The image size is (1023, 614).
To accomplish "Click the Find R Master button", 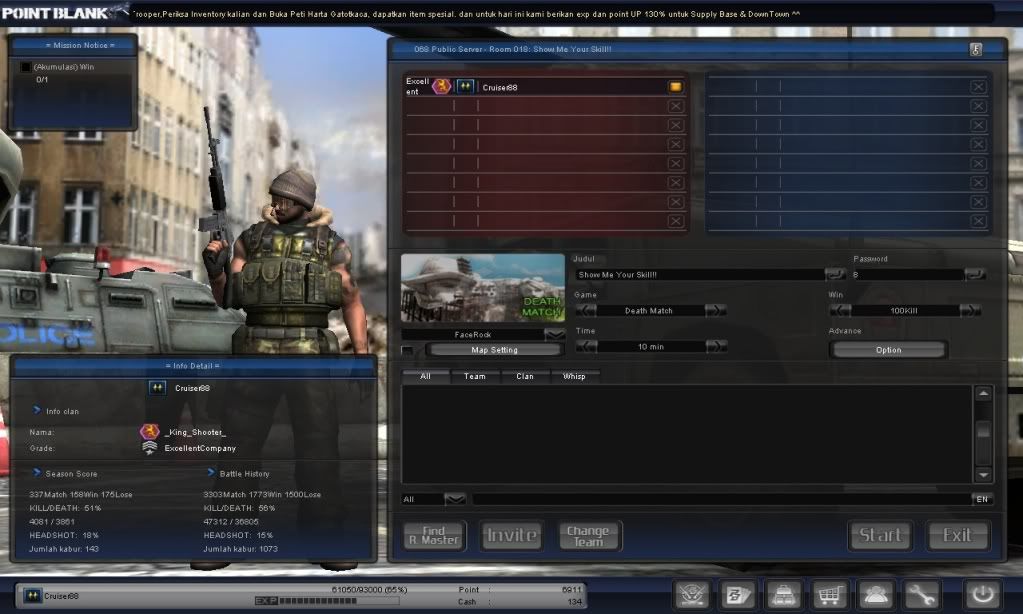I will click(435, 536).
